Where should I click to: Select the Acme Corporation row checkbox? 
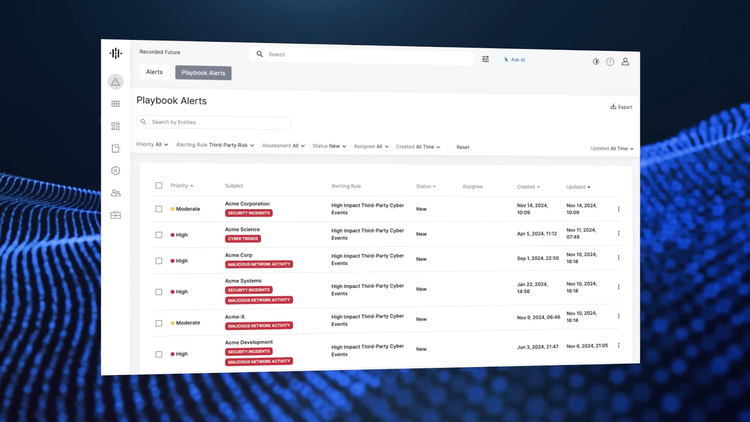click(x=158, y=209)
